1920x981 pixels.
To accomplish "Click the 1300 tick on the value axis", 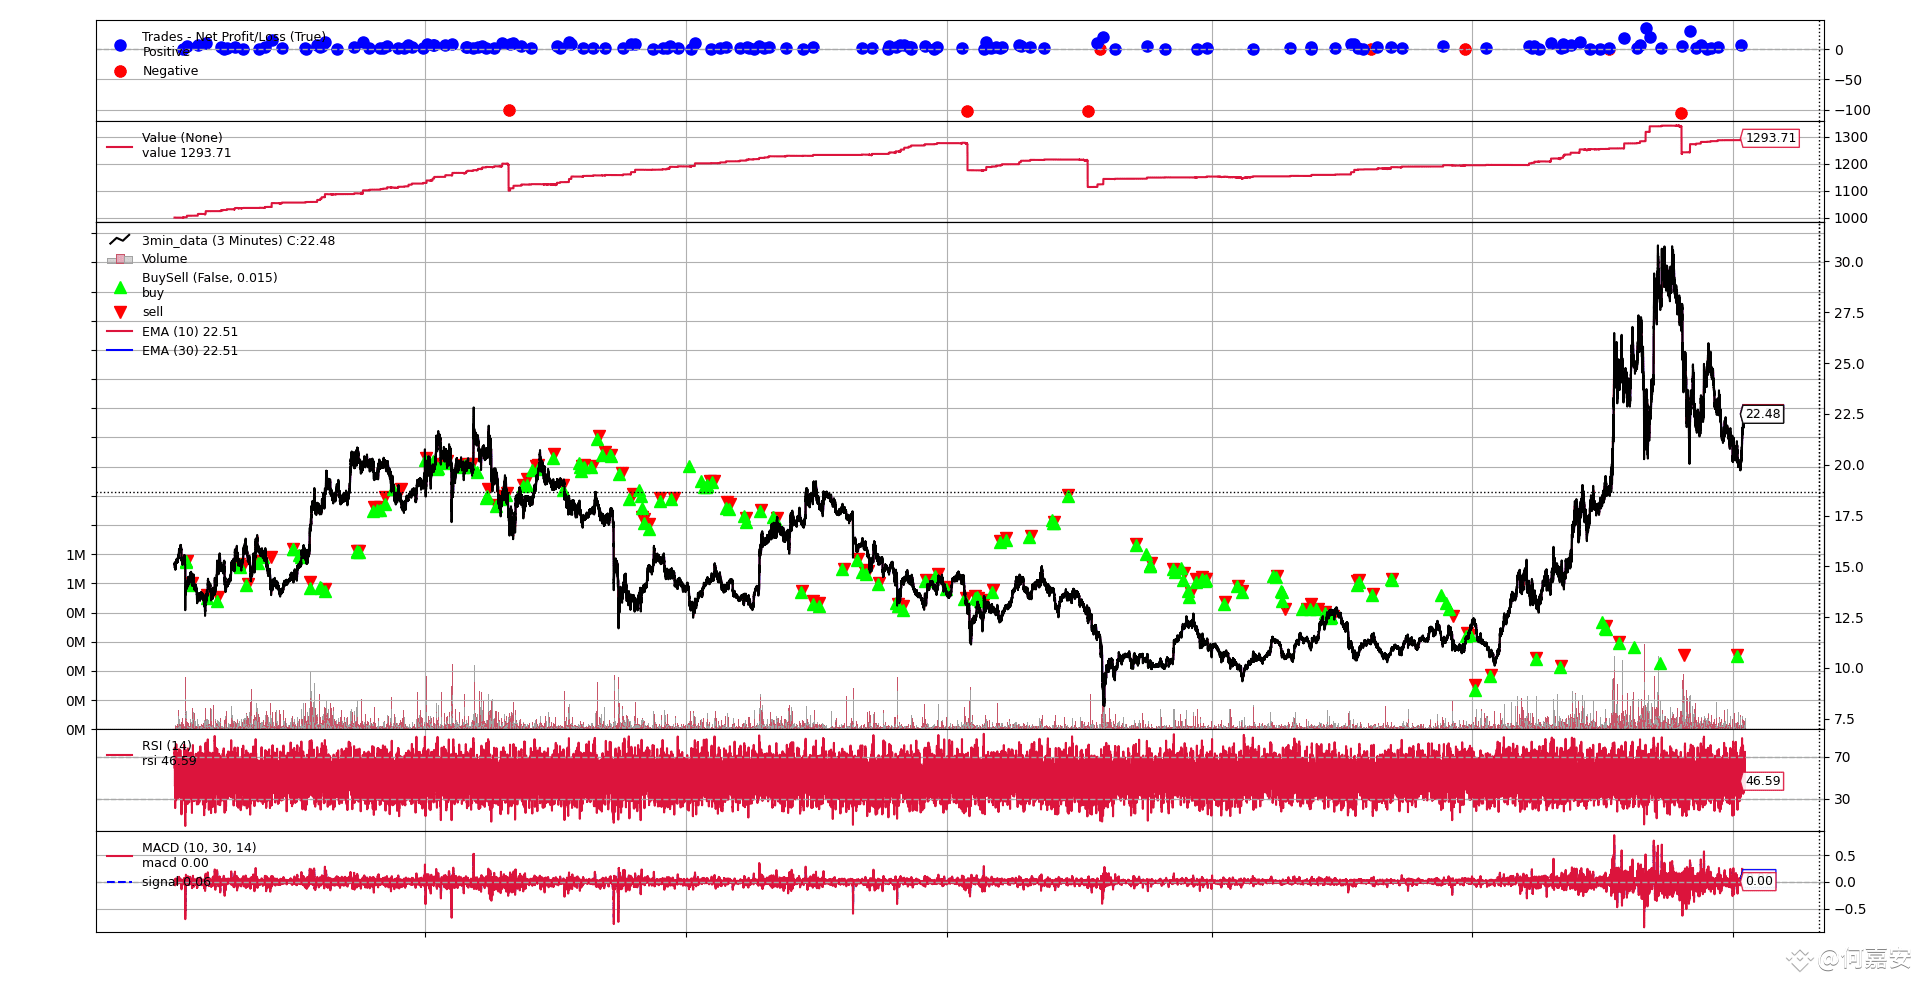I will point(1851,137).
